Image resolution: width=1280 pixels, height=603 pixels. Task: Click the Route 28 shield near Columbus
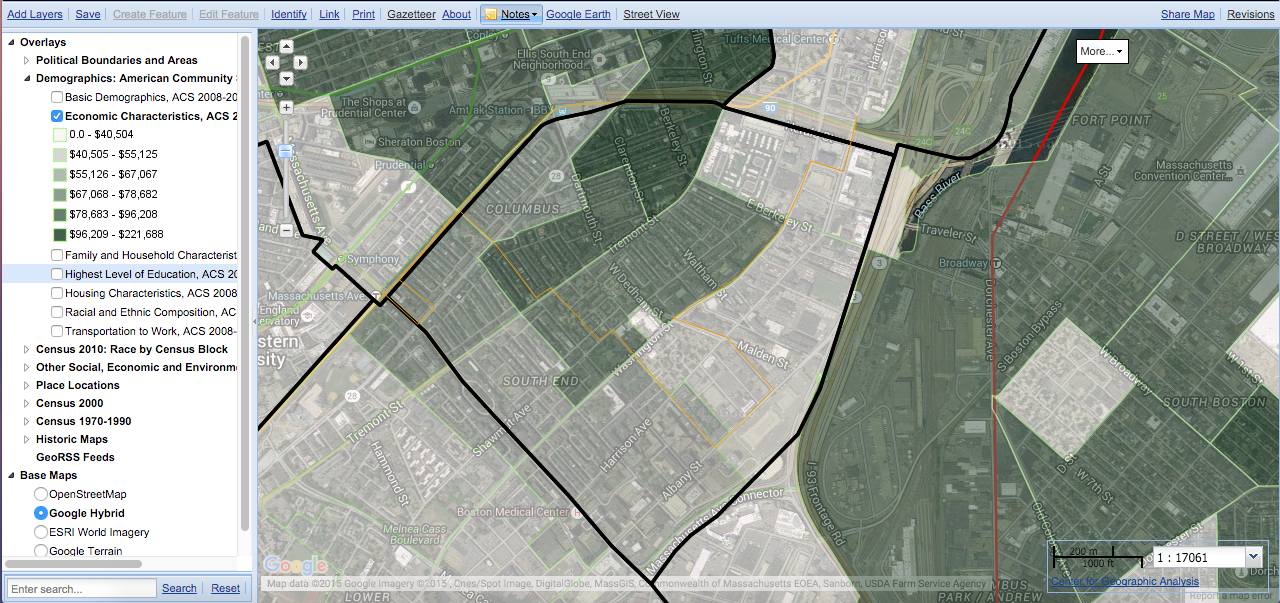[x=554, y=176]
